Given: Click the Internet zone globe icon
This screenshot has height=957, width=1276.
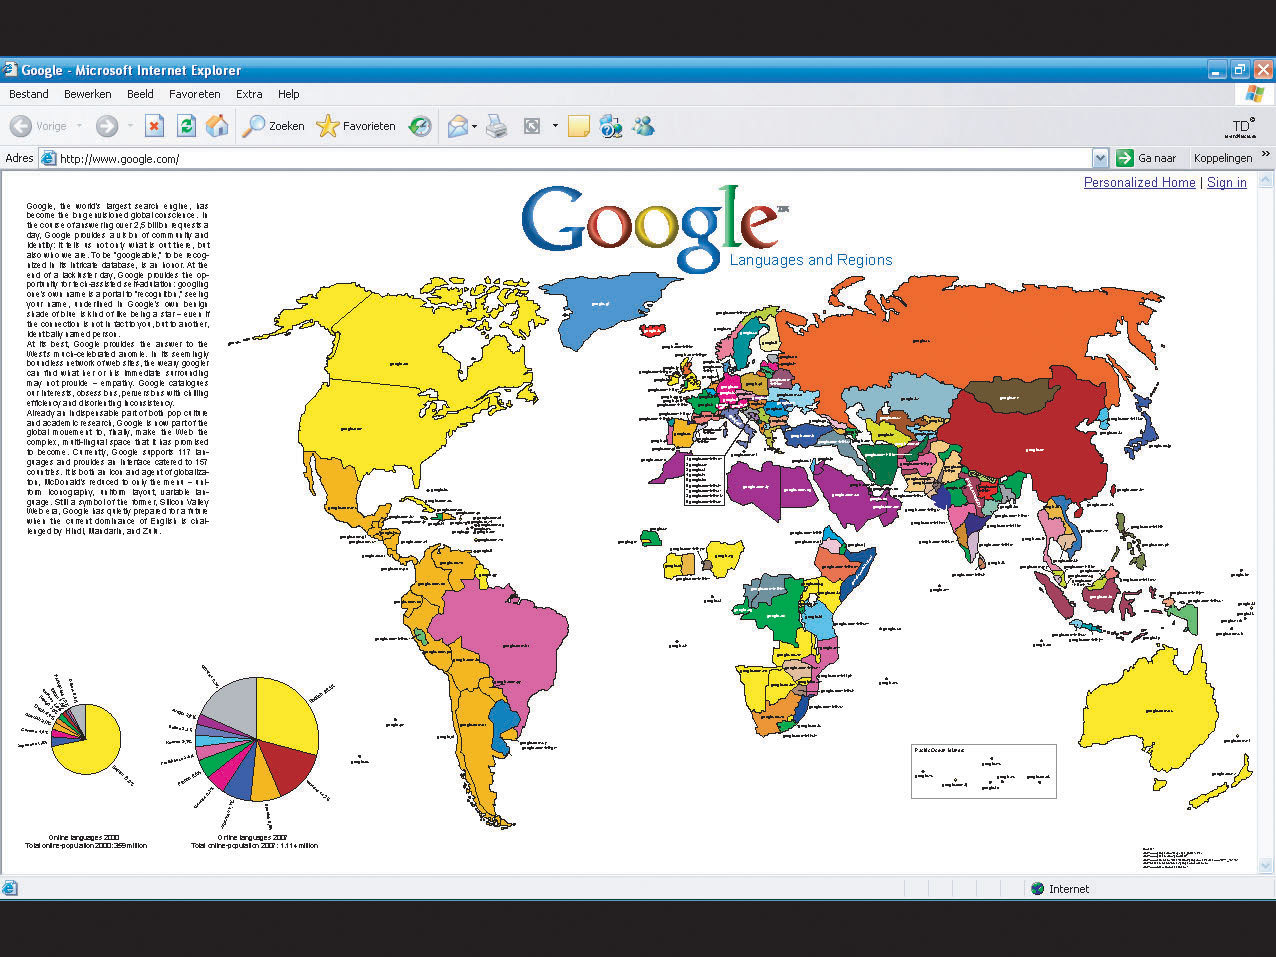Looking at the screenshot, I should coord(1037,888).
